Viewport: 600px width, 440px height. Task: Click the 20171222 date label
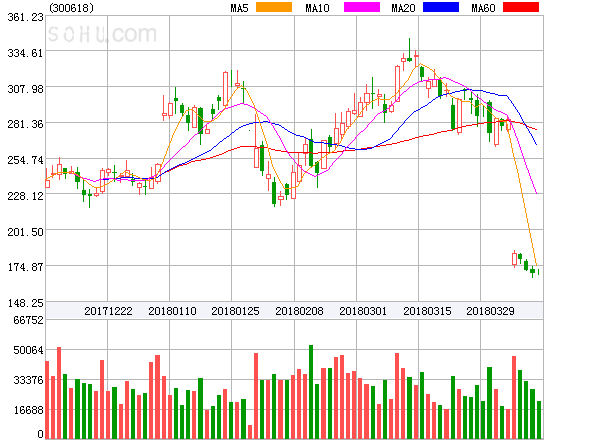(x=108, y=311)
